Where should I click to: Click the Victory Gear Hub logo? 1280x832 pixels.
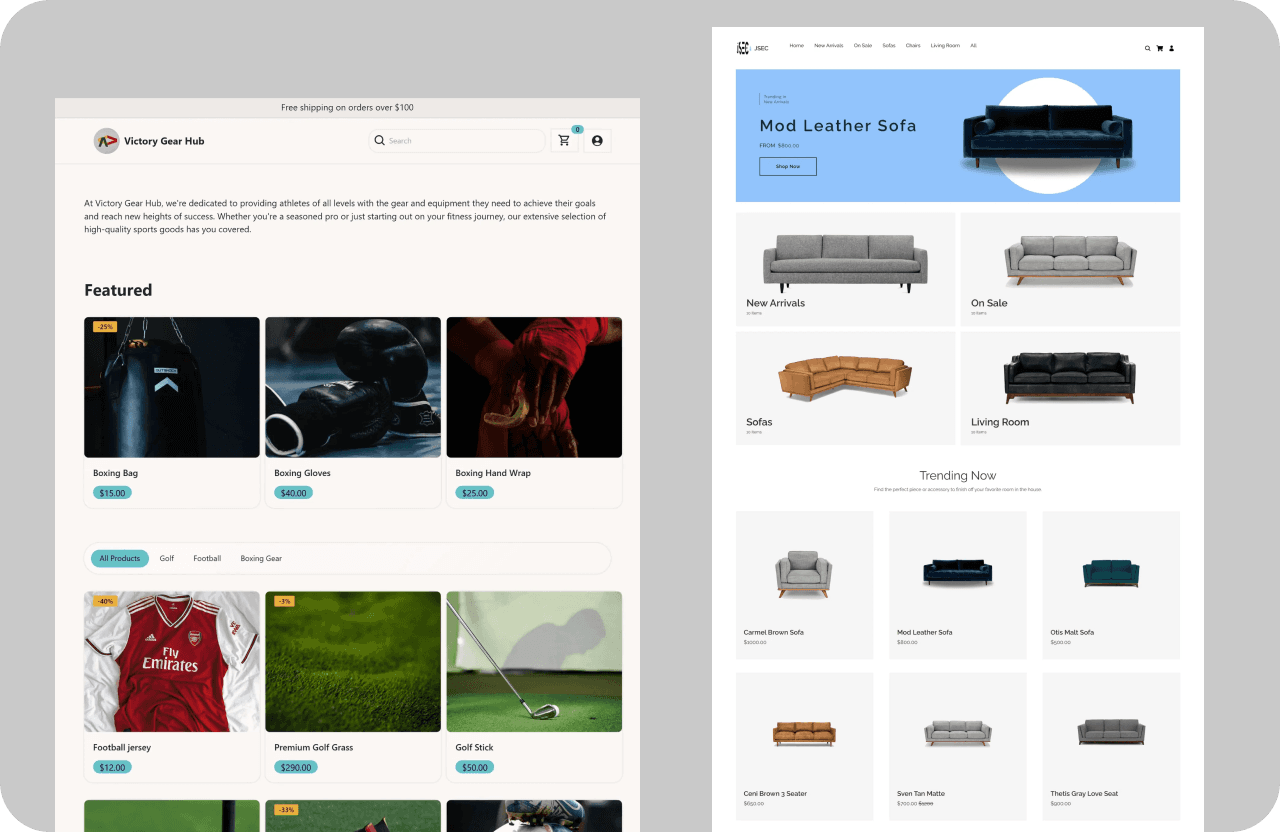pos(106,141)
